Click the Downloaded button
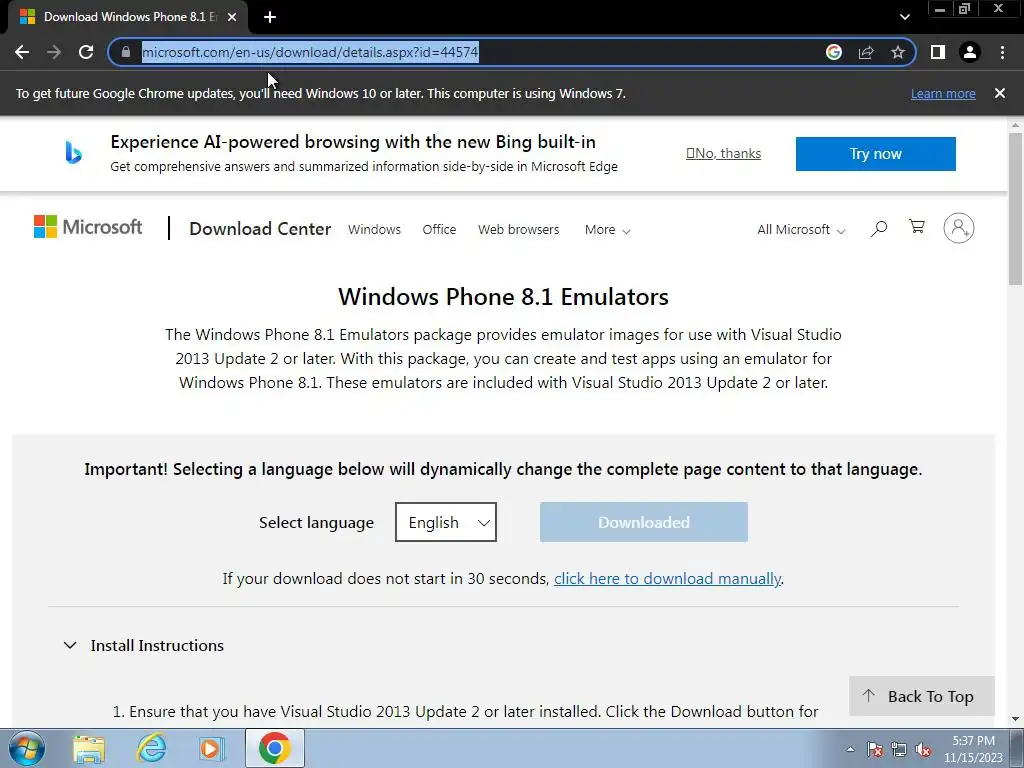This screenshot has width=1024, height=768. coord(644,522)
